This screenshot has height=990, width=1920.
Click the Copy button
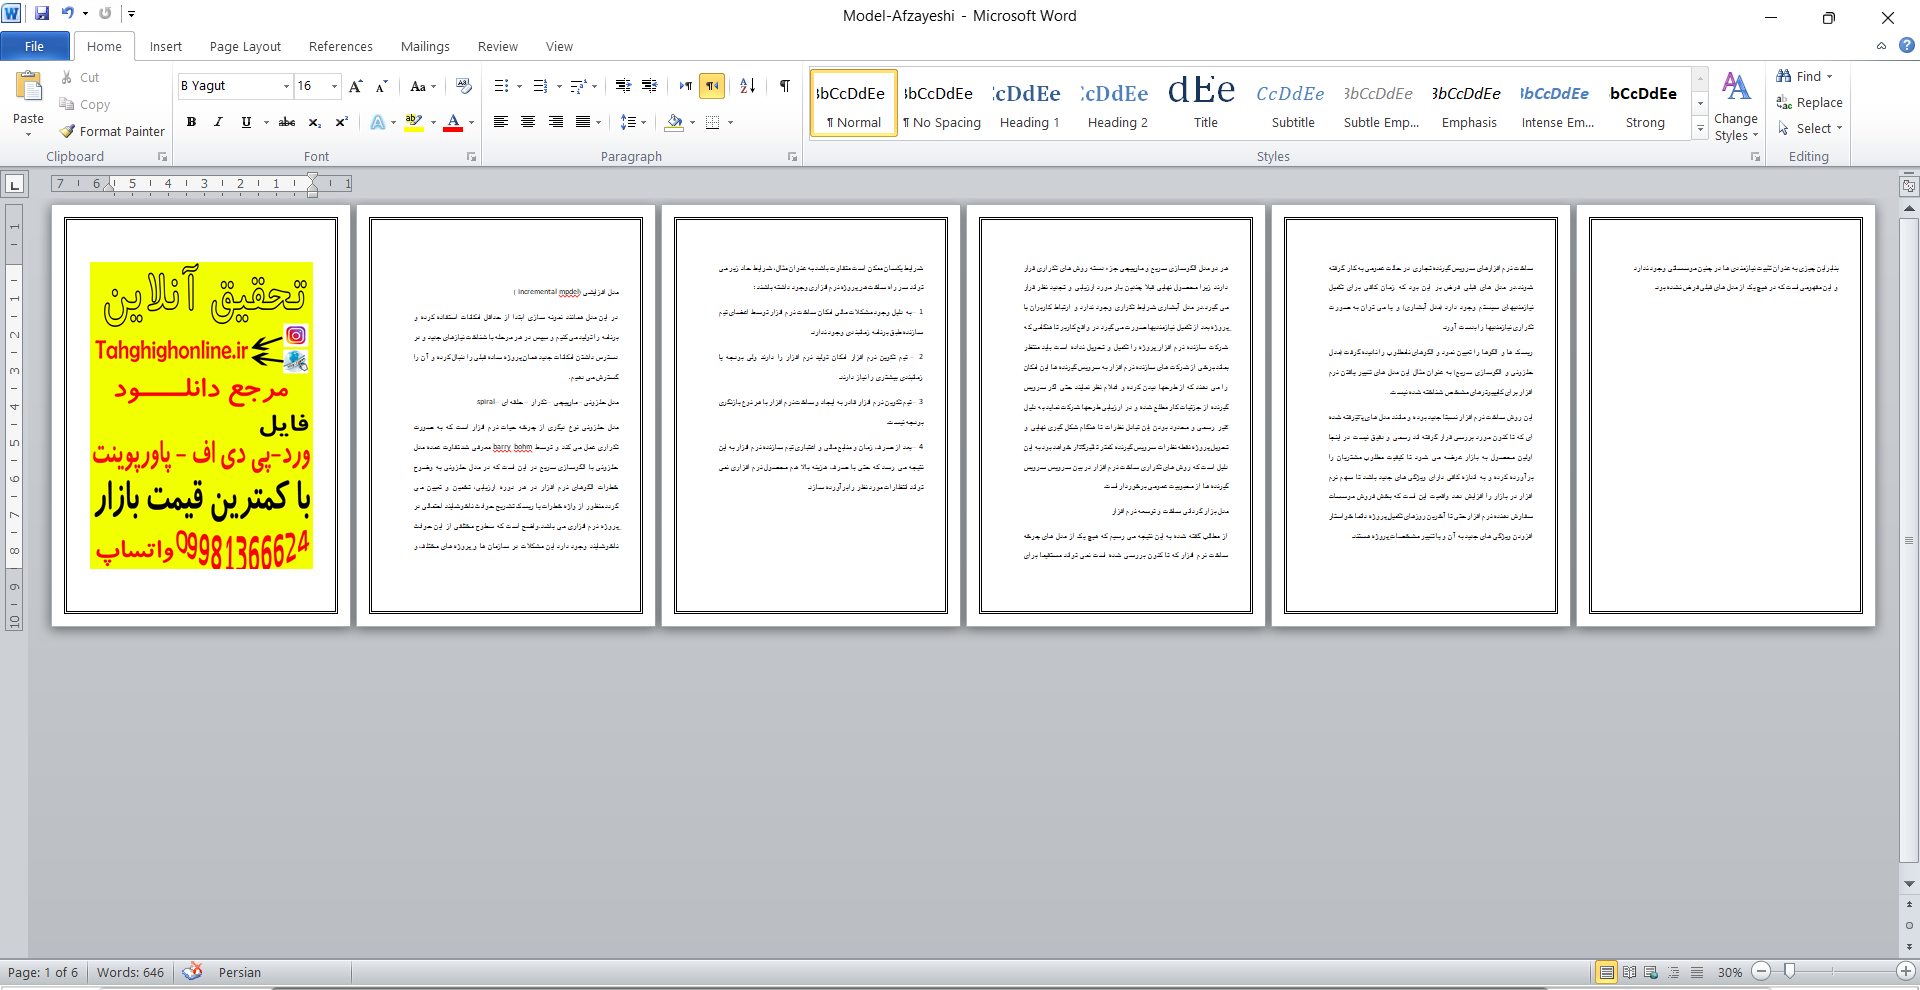84,104
